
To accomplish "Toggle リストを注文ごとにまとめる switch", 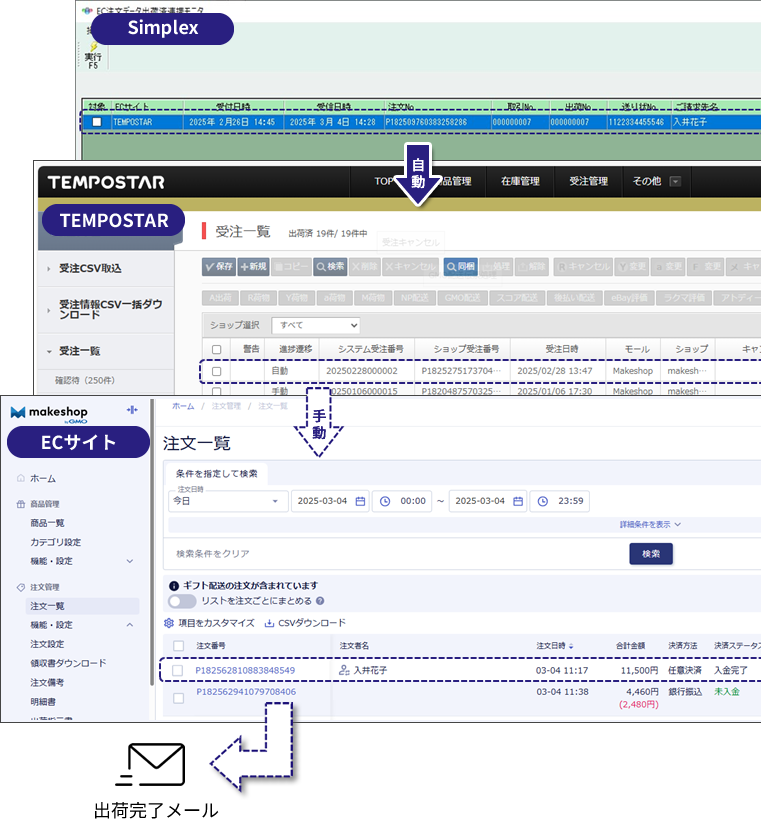I will (x=182, y=601).
